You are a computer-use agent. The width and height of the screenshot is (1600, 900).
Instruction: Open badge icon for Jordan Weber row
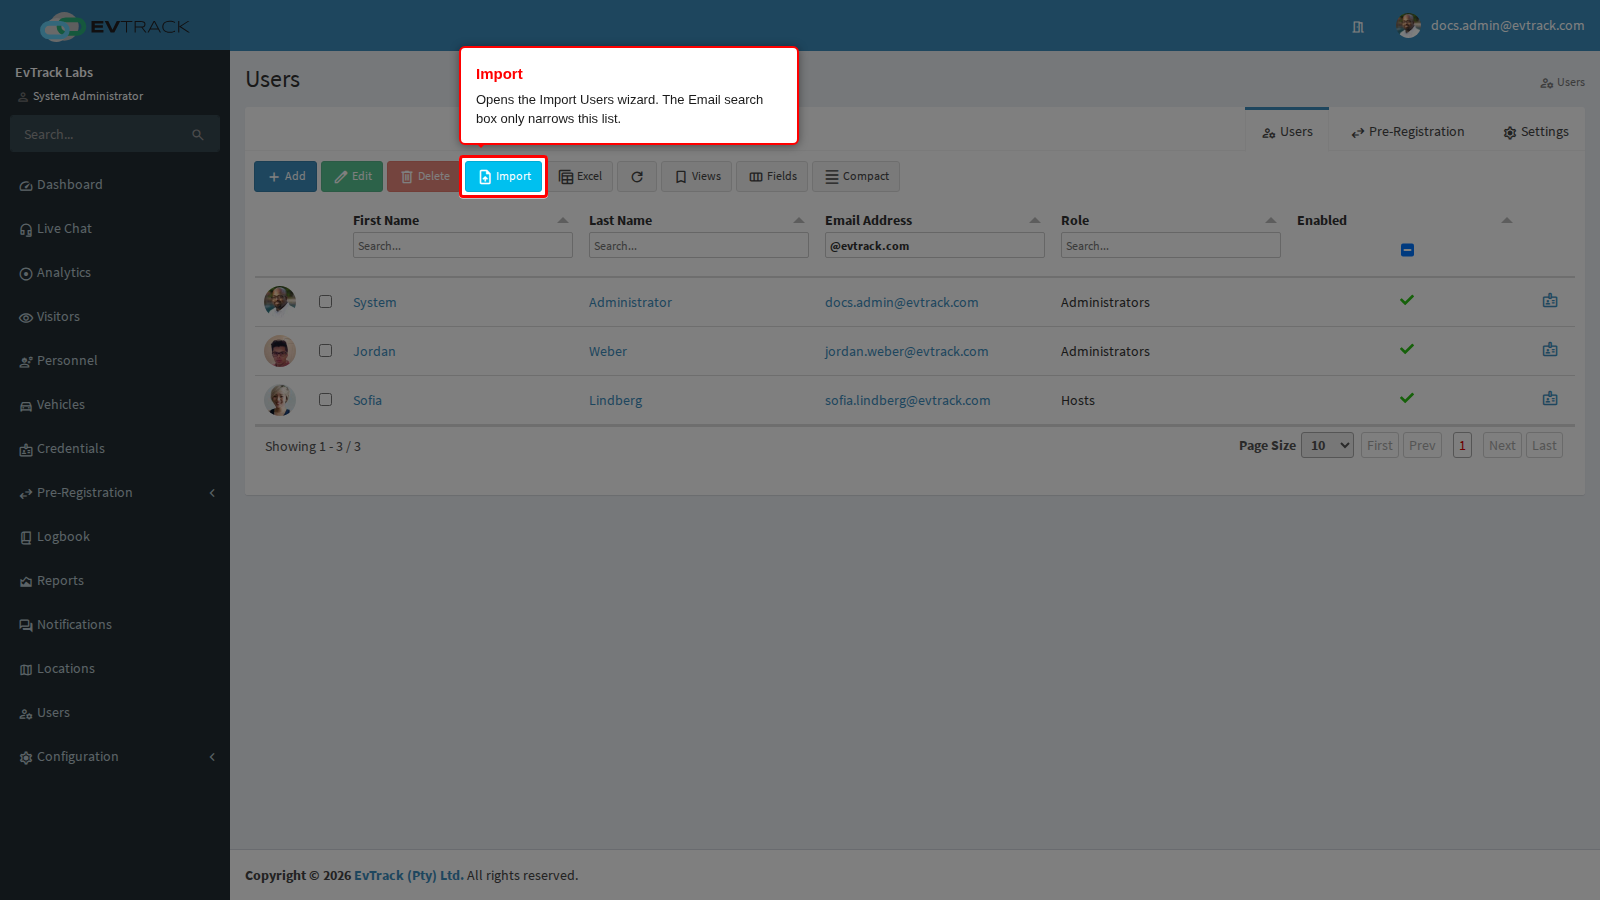click(x=1550, y=350)
